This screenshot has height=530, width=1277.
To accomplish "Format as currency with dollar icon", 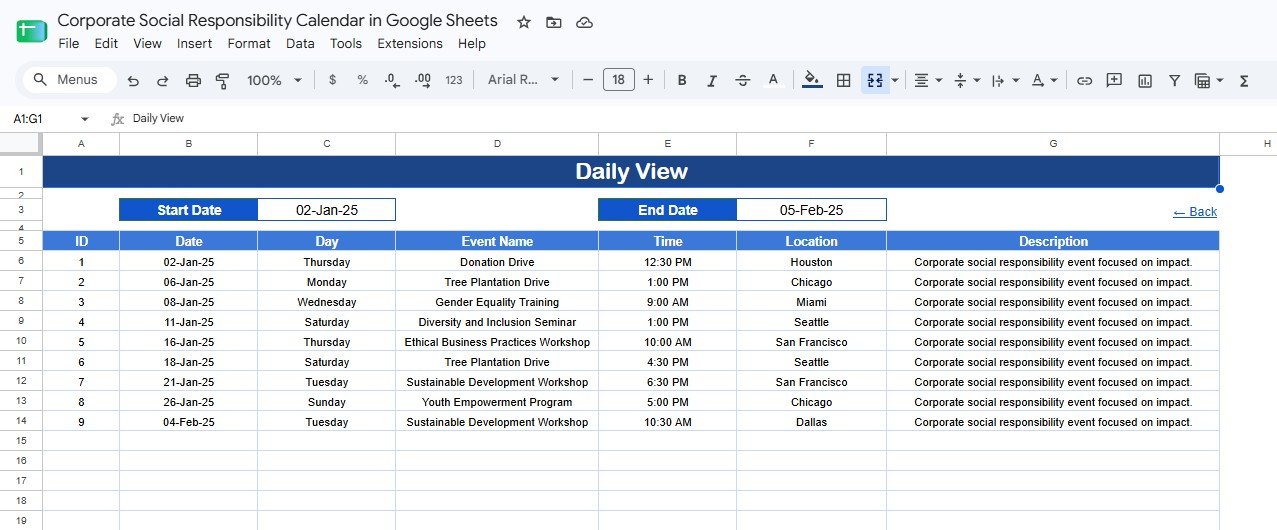I will click(332, 80).
